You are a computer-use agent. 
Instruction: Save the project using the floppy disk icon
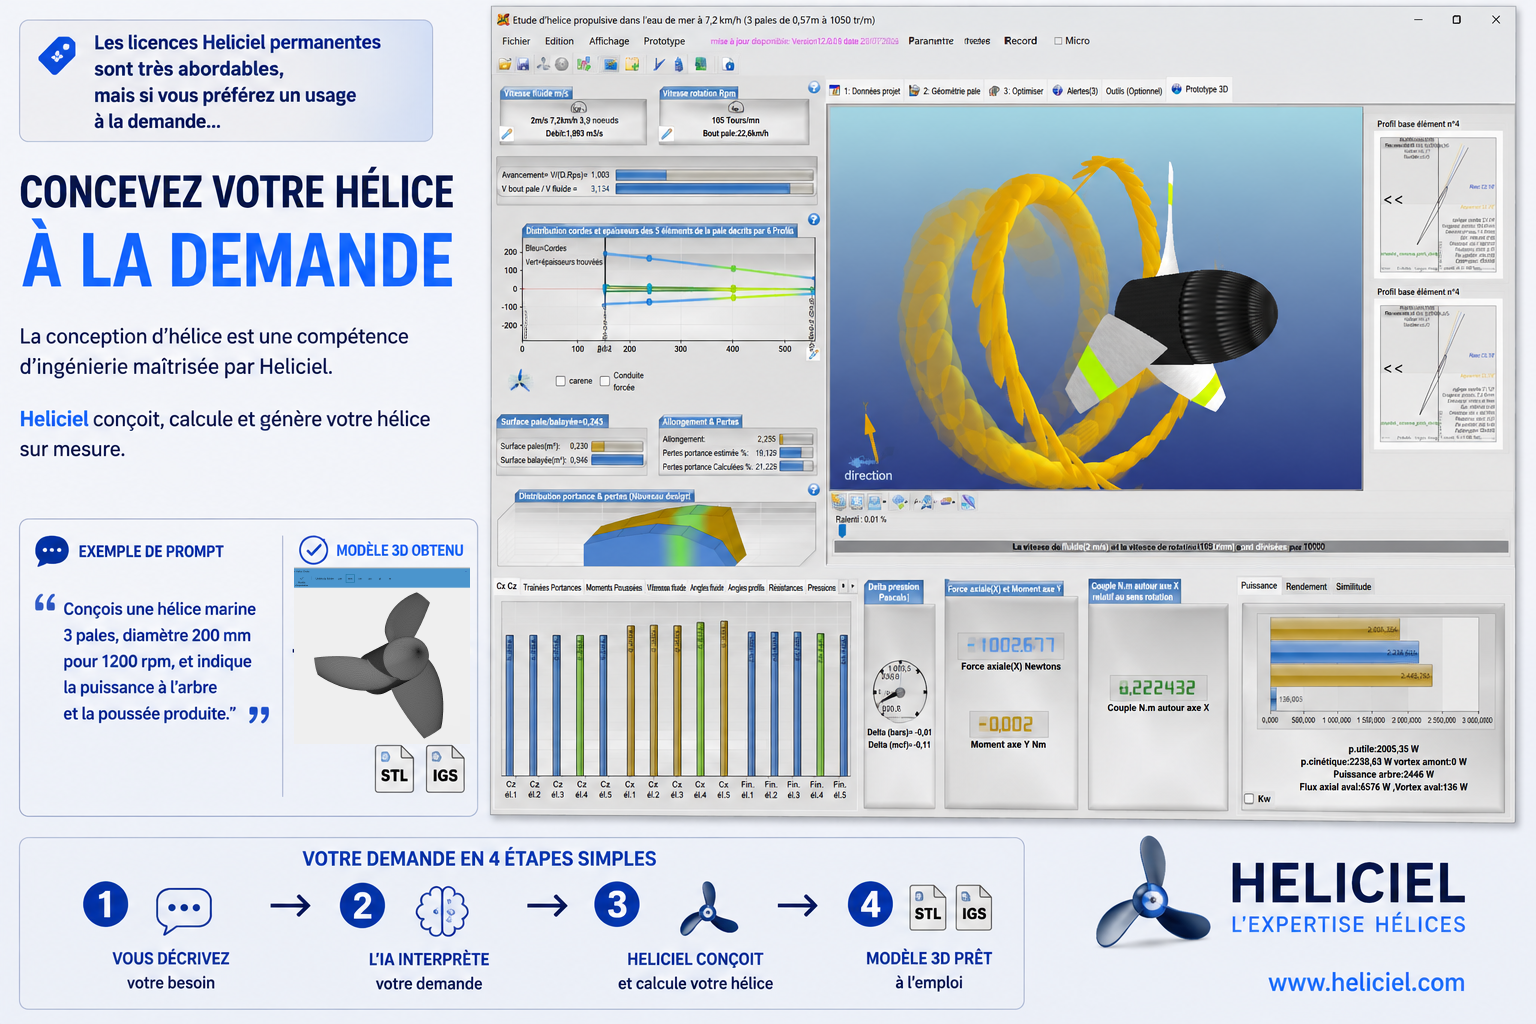[x=523, y=65]
